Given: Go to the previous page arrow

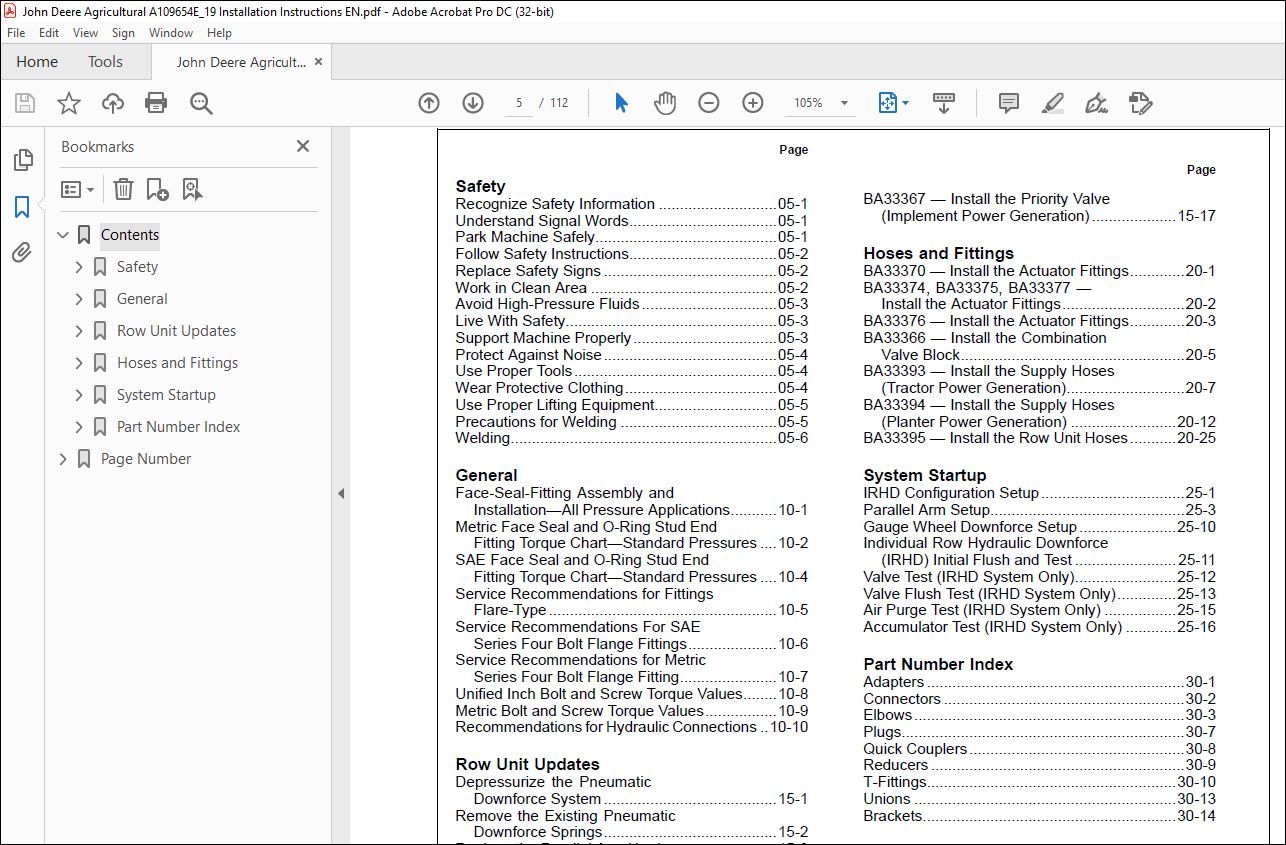Looking at the screenshot, I should [429, 103].
